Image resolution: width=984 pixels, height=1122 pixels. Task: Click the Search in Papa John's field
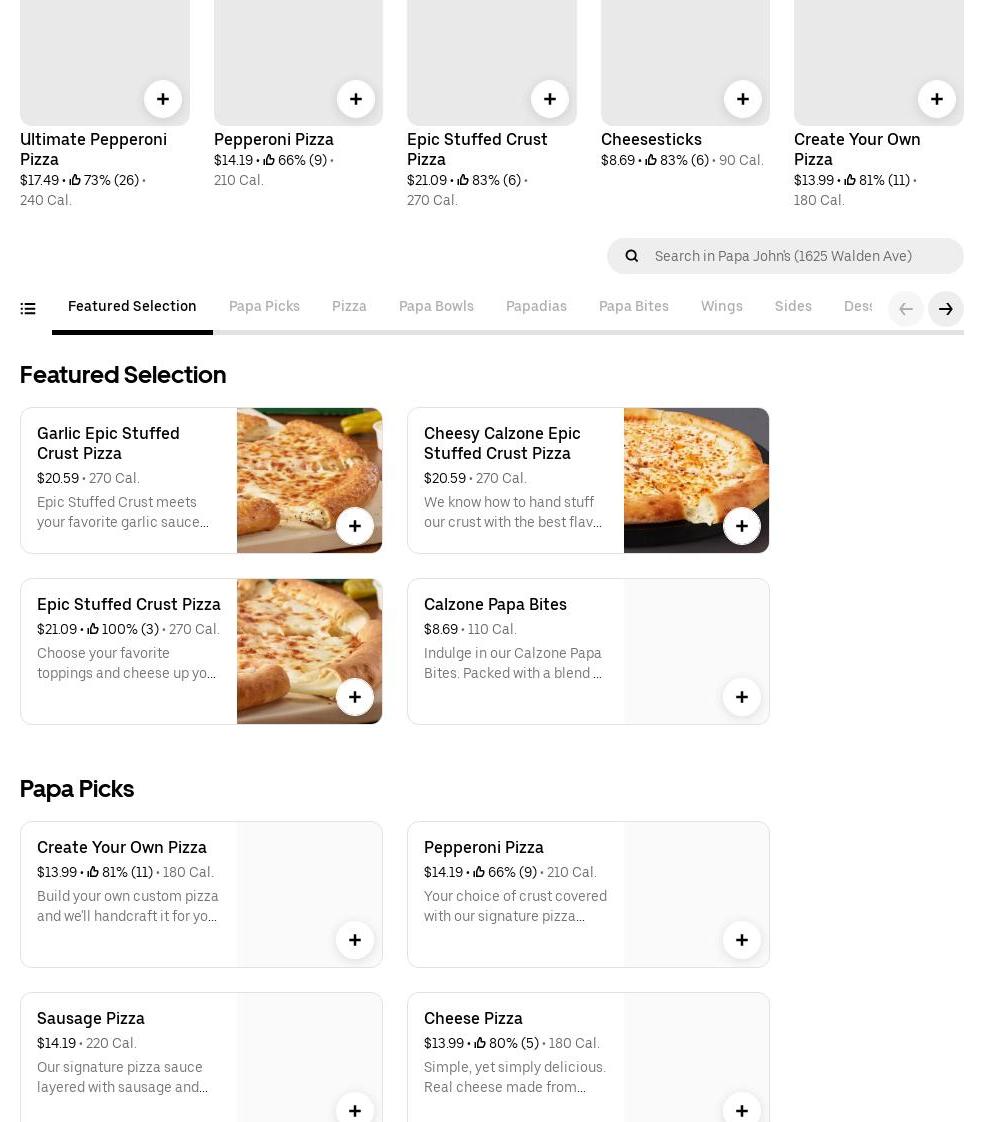800,256
